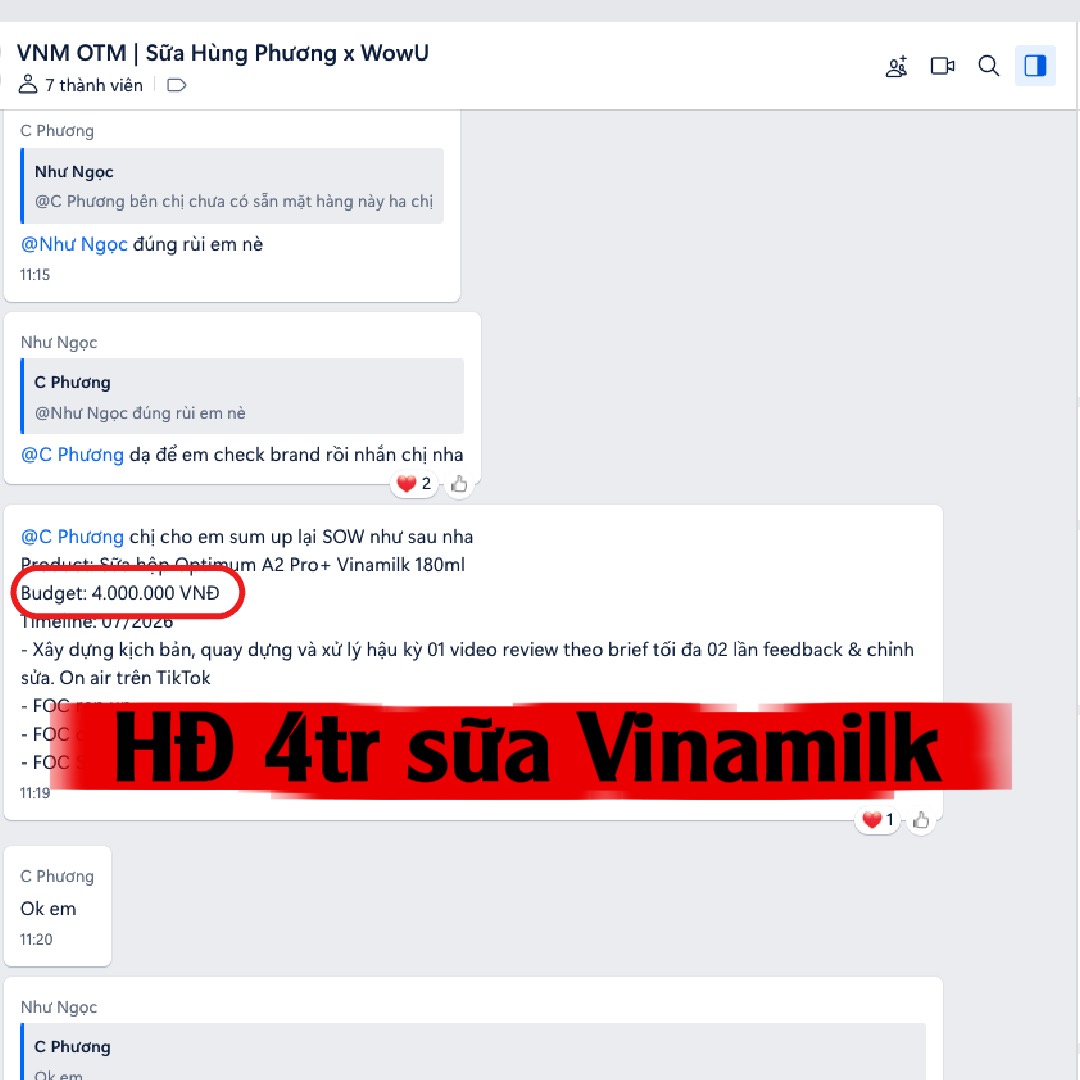The width and height of the screenshot is (1080, 1080).
Task: Open the bottom quoted C Phương Ok em reply
Action: tap(473, 1052)
